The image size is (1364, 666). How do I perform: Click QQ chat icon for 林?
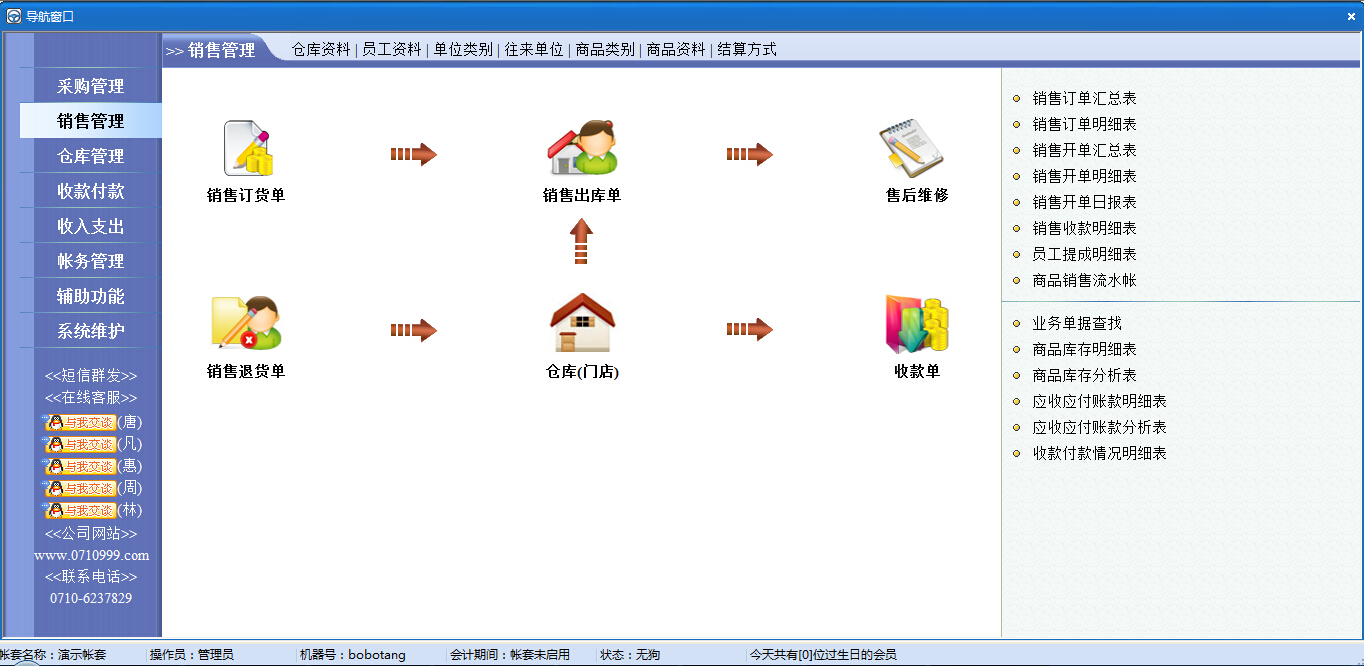[81, 510]
